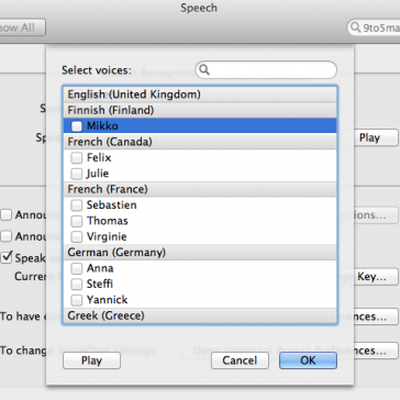The image size is (400, 400).
Task: Select the German (Germany) group header
Action: [x=200, y=252]
